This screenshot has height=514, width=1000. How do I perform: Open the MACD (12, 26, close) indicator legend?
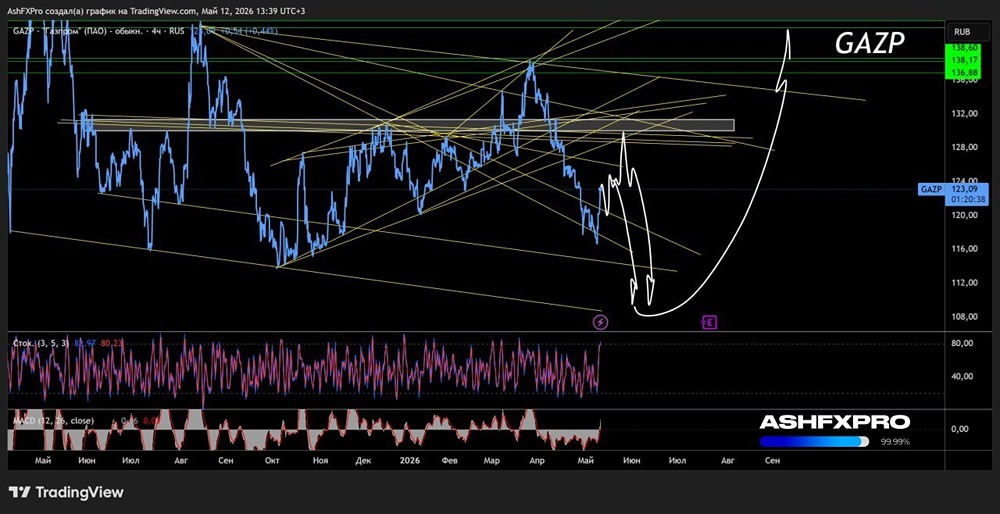[x=53, y=421]
